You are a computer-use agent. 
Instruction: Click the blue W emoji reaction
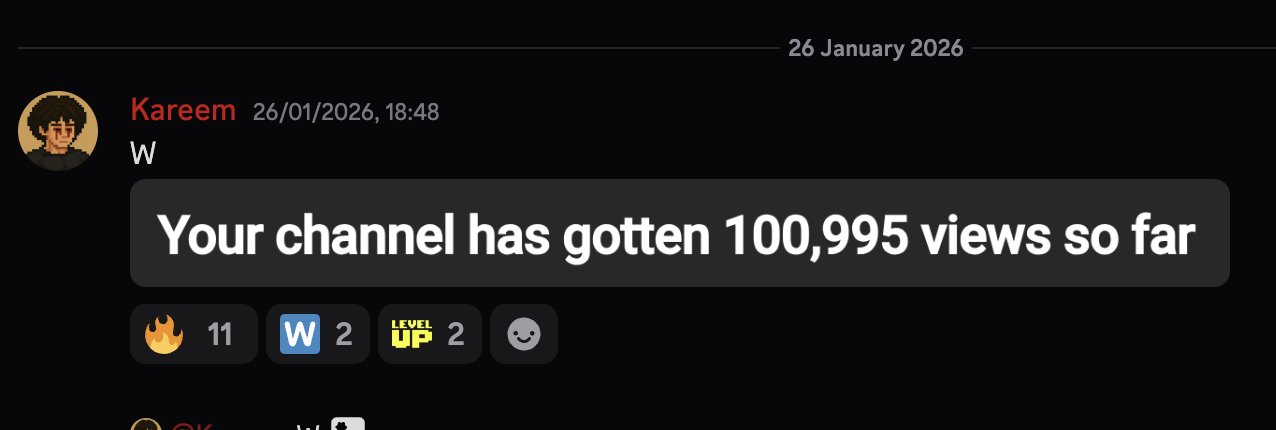click(x=300, y=334)
